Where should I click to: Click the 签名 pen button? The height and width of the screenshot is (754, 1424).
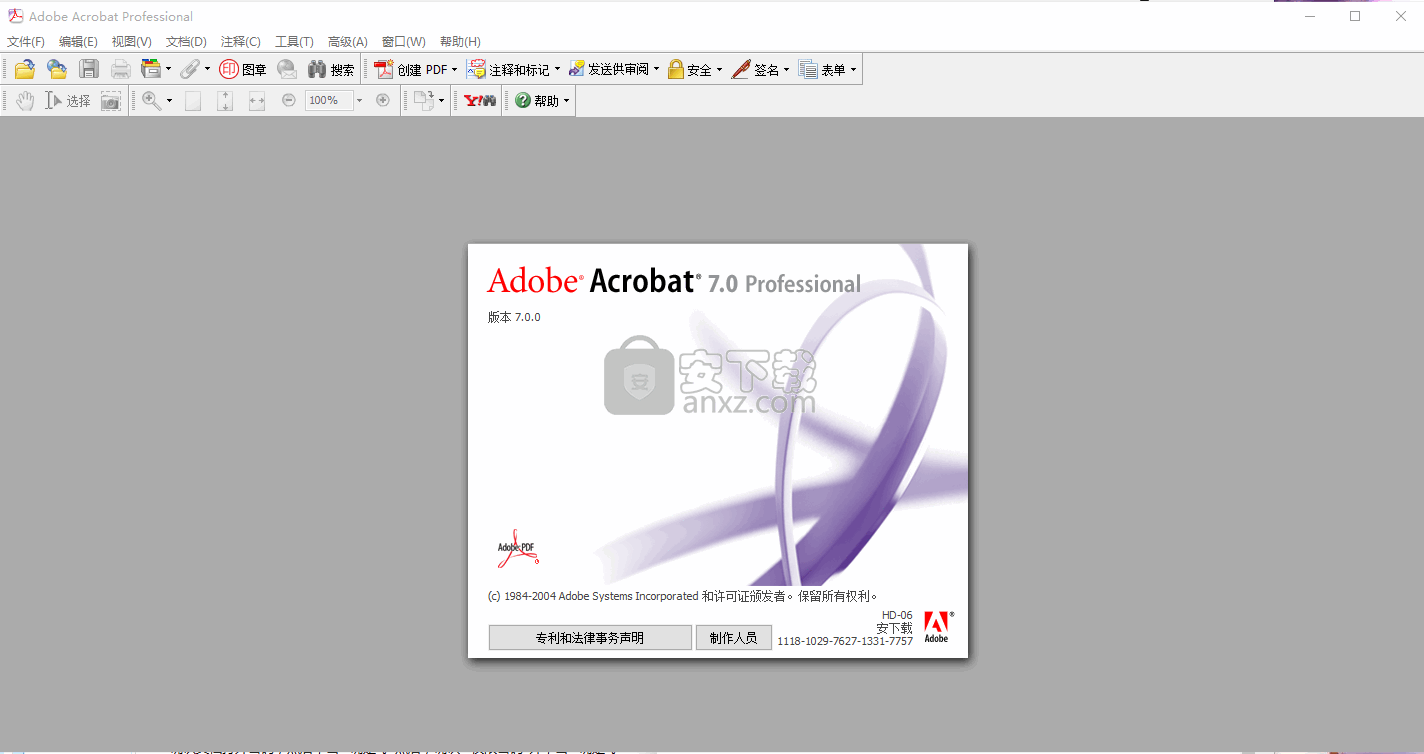[x=755, y=69]
